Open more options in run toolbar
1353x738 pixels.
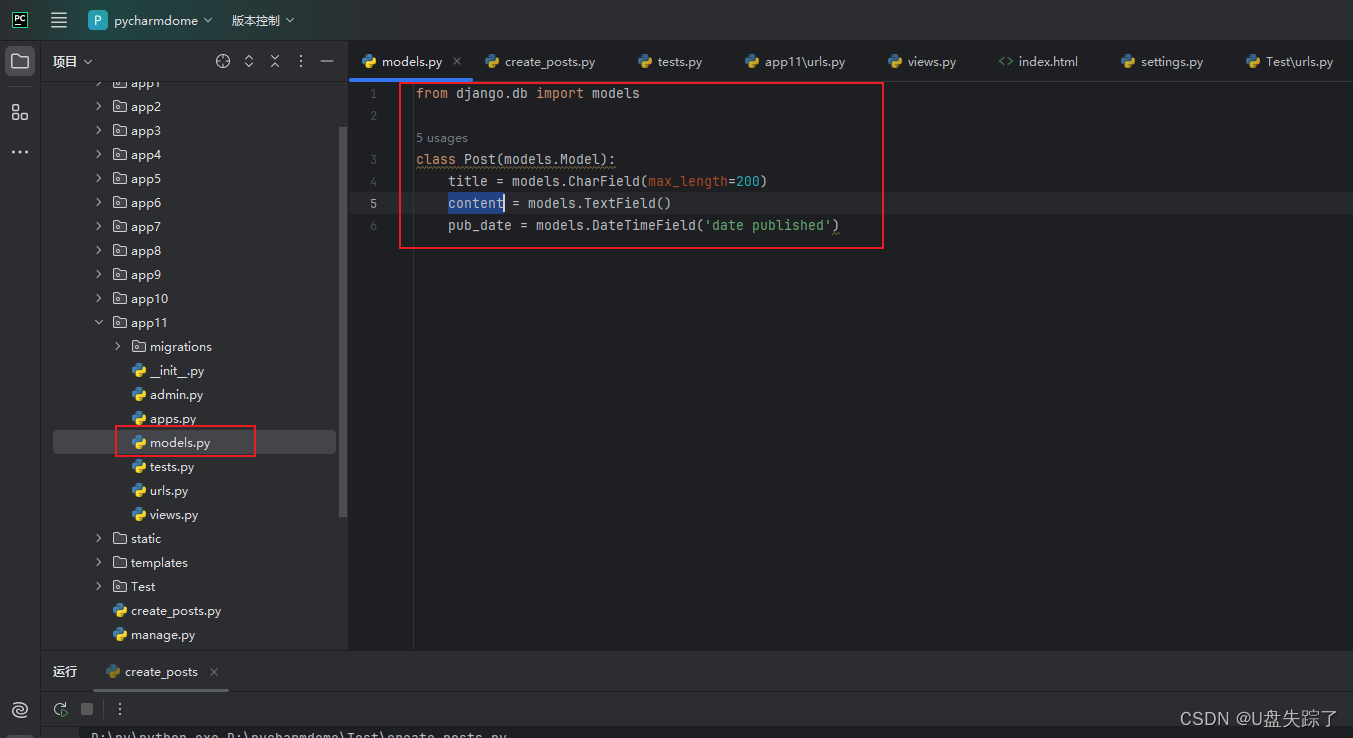(x=120, y=709)
